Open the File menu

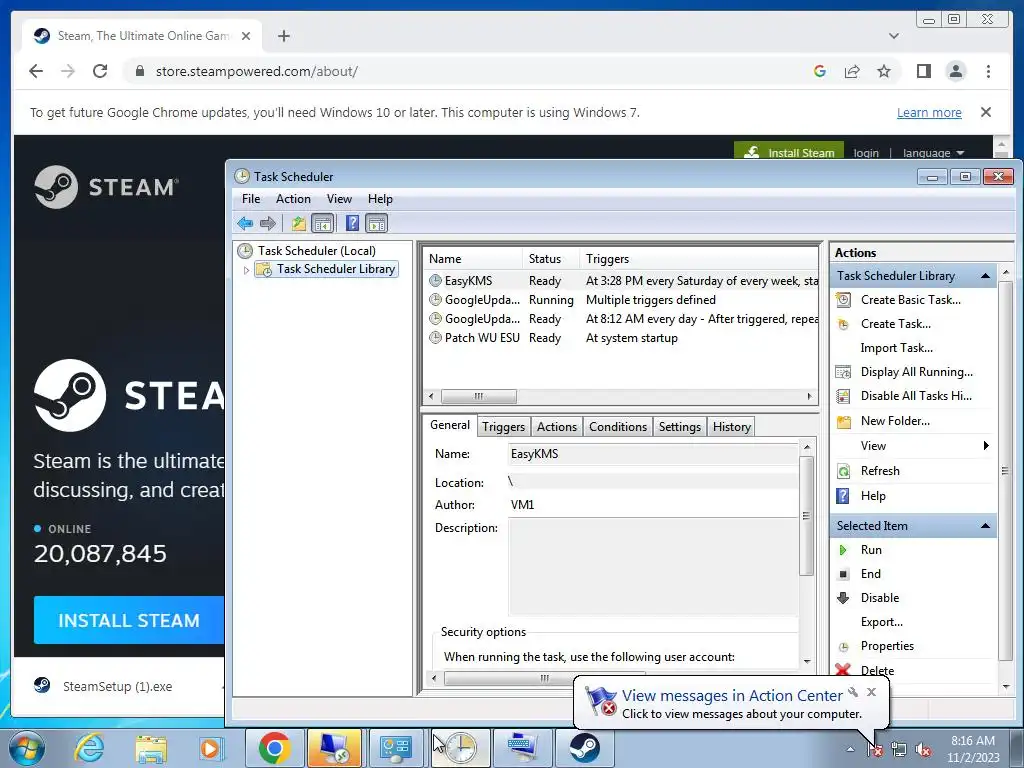[251, 199]
